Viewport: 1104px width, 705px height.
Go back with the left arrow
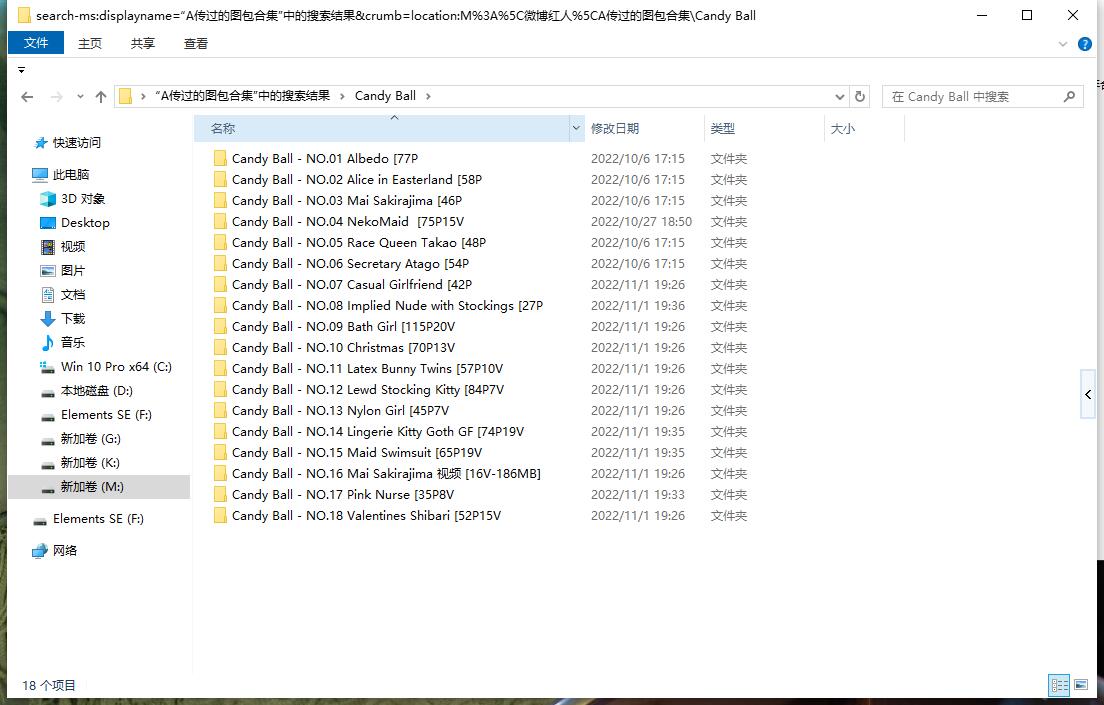(27, 96)
